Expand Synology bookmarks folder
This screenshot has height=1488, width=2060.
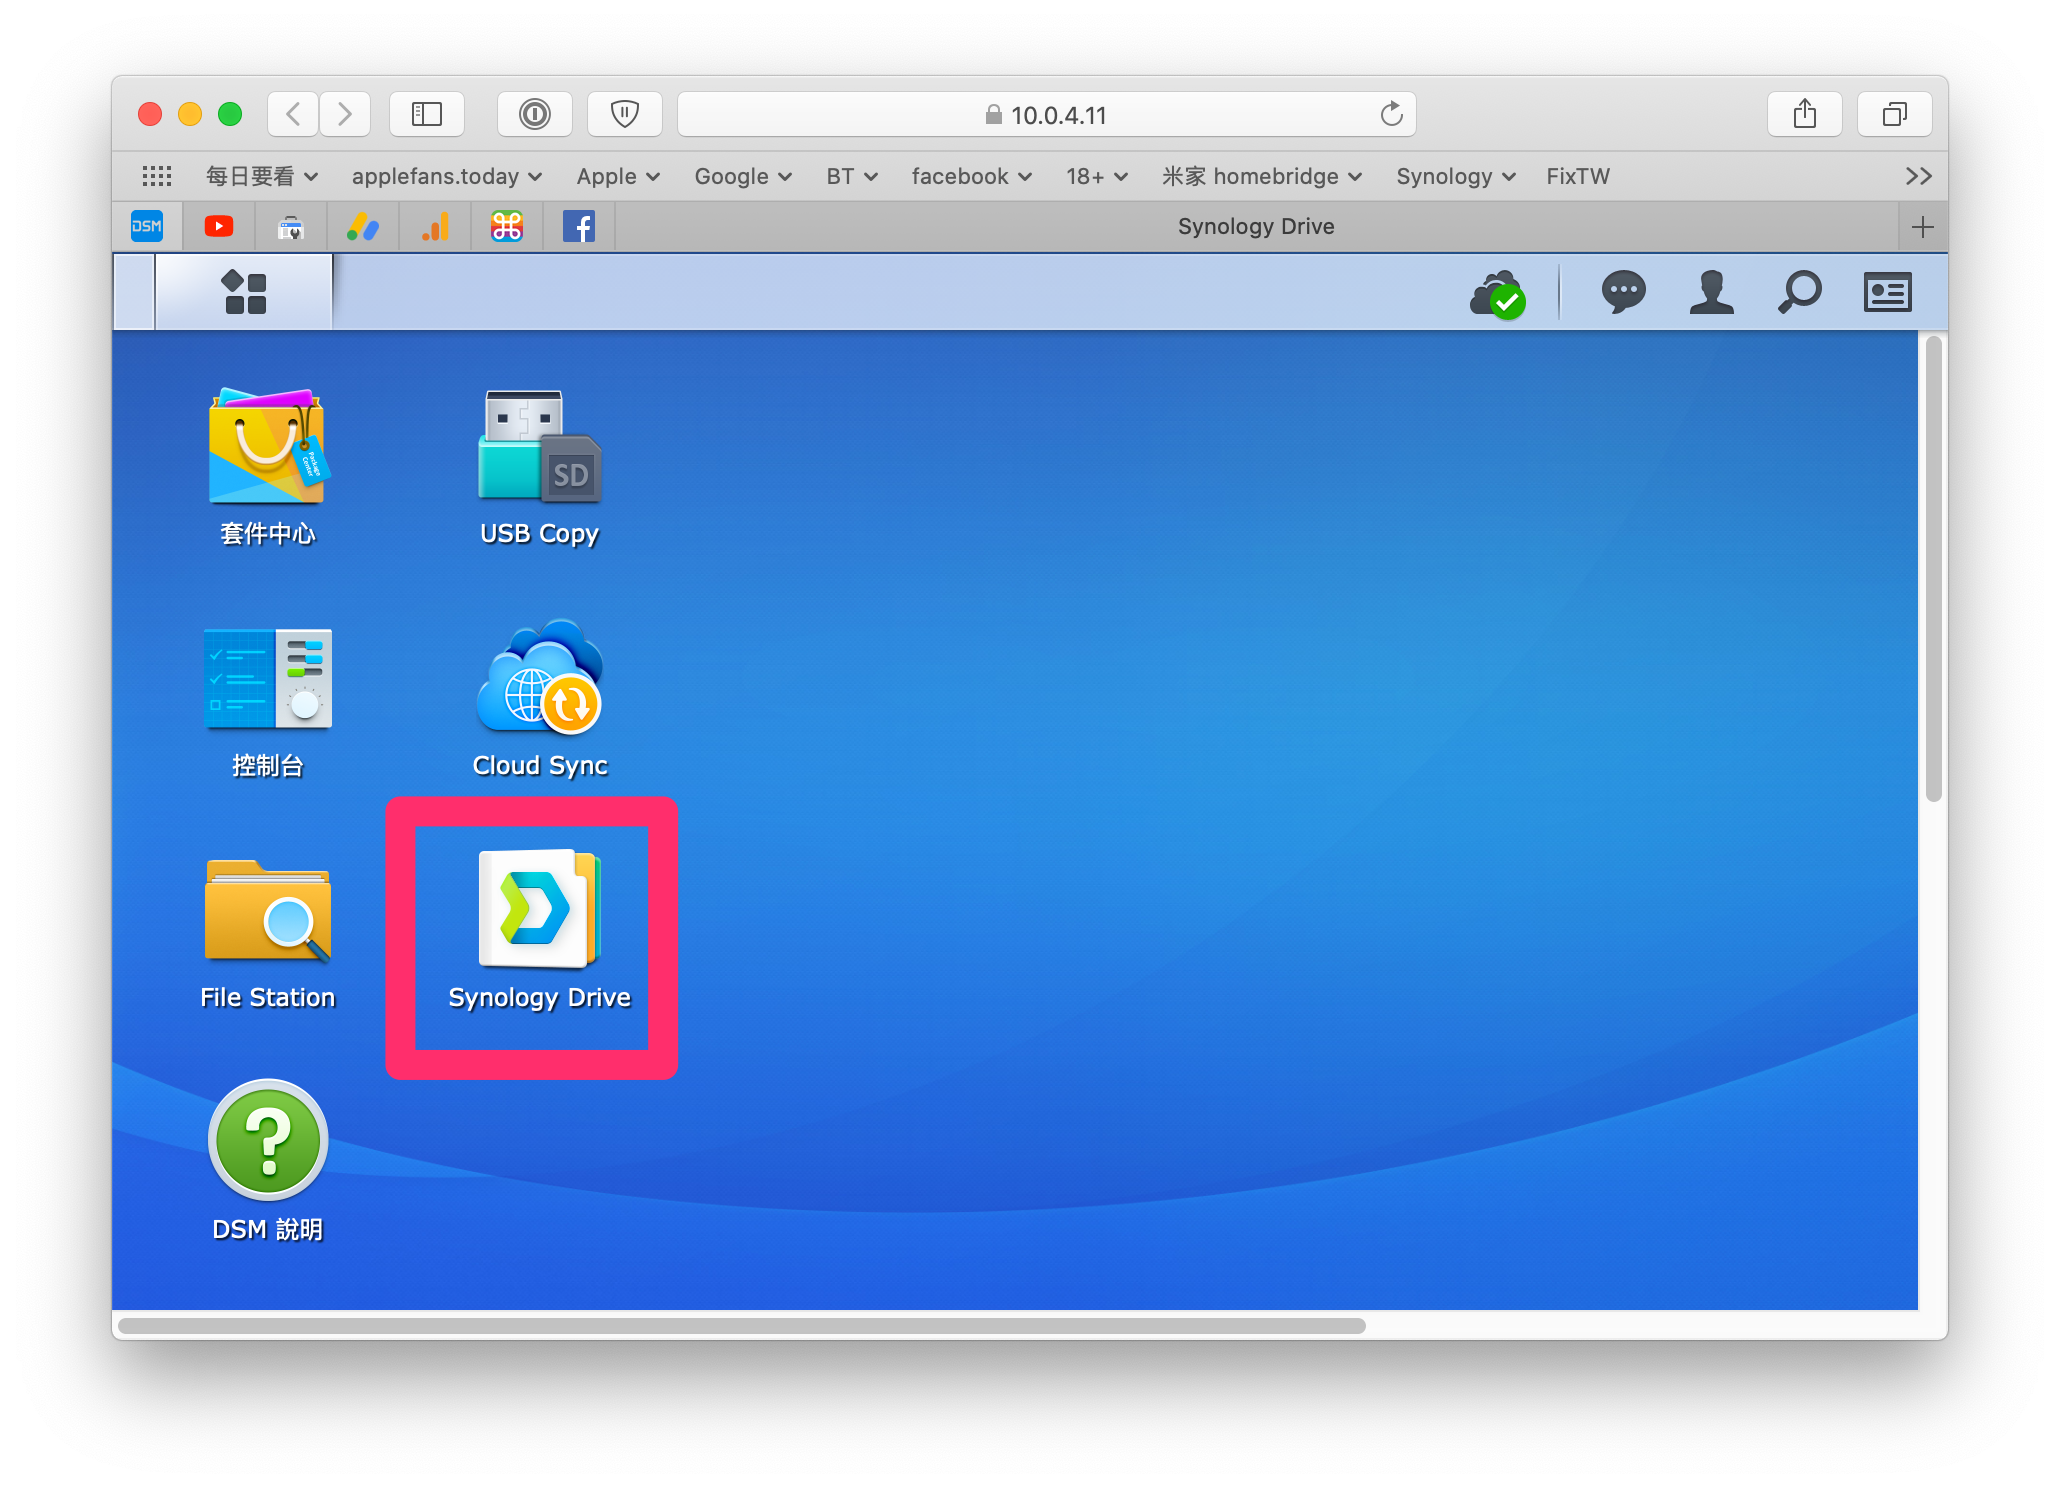1456,176
